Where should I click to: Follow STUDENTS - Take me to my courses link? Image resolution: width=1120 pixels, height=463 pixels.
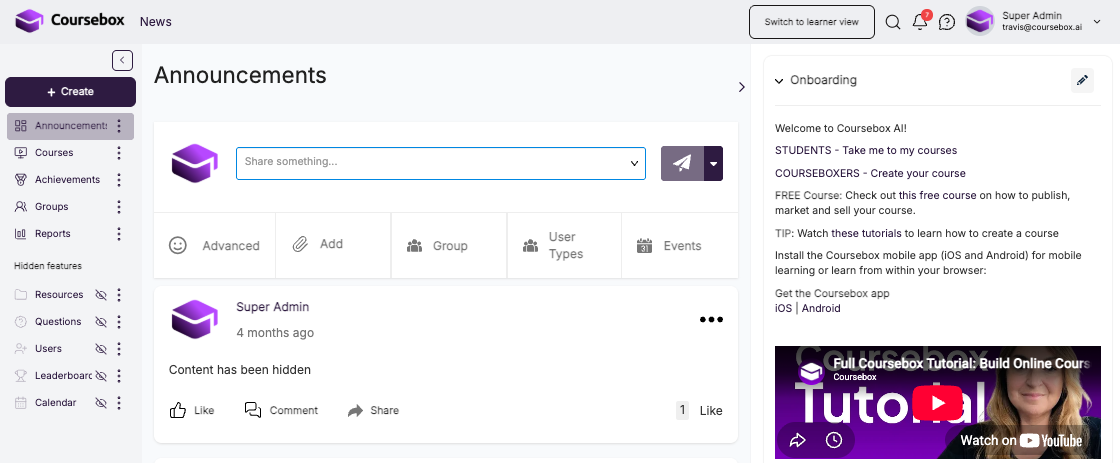tap(866, 151)
